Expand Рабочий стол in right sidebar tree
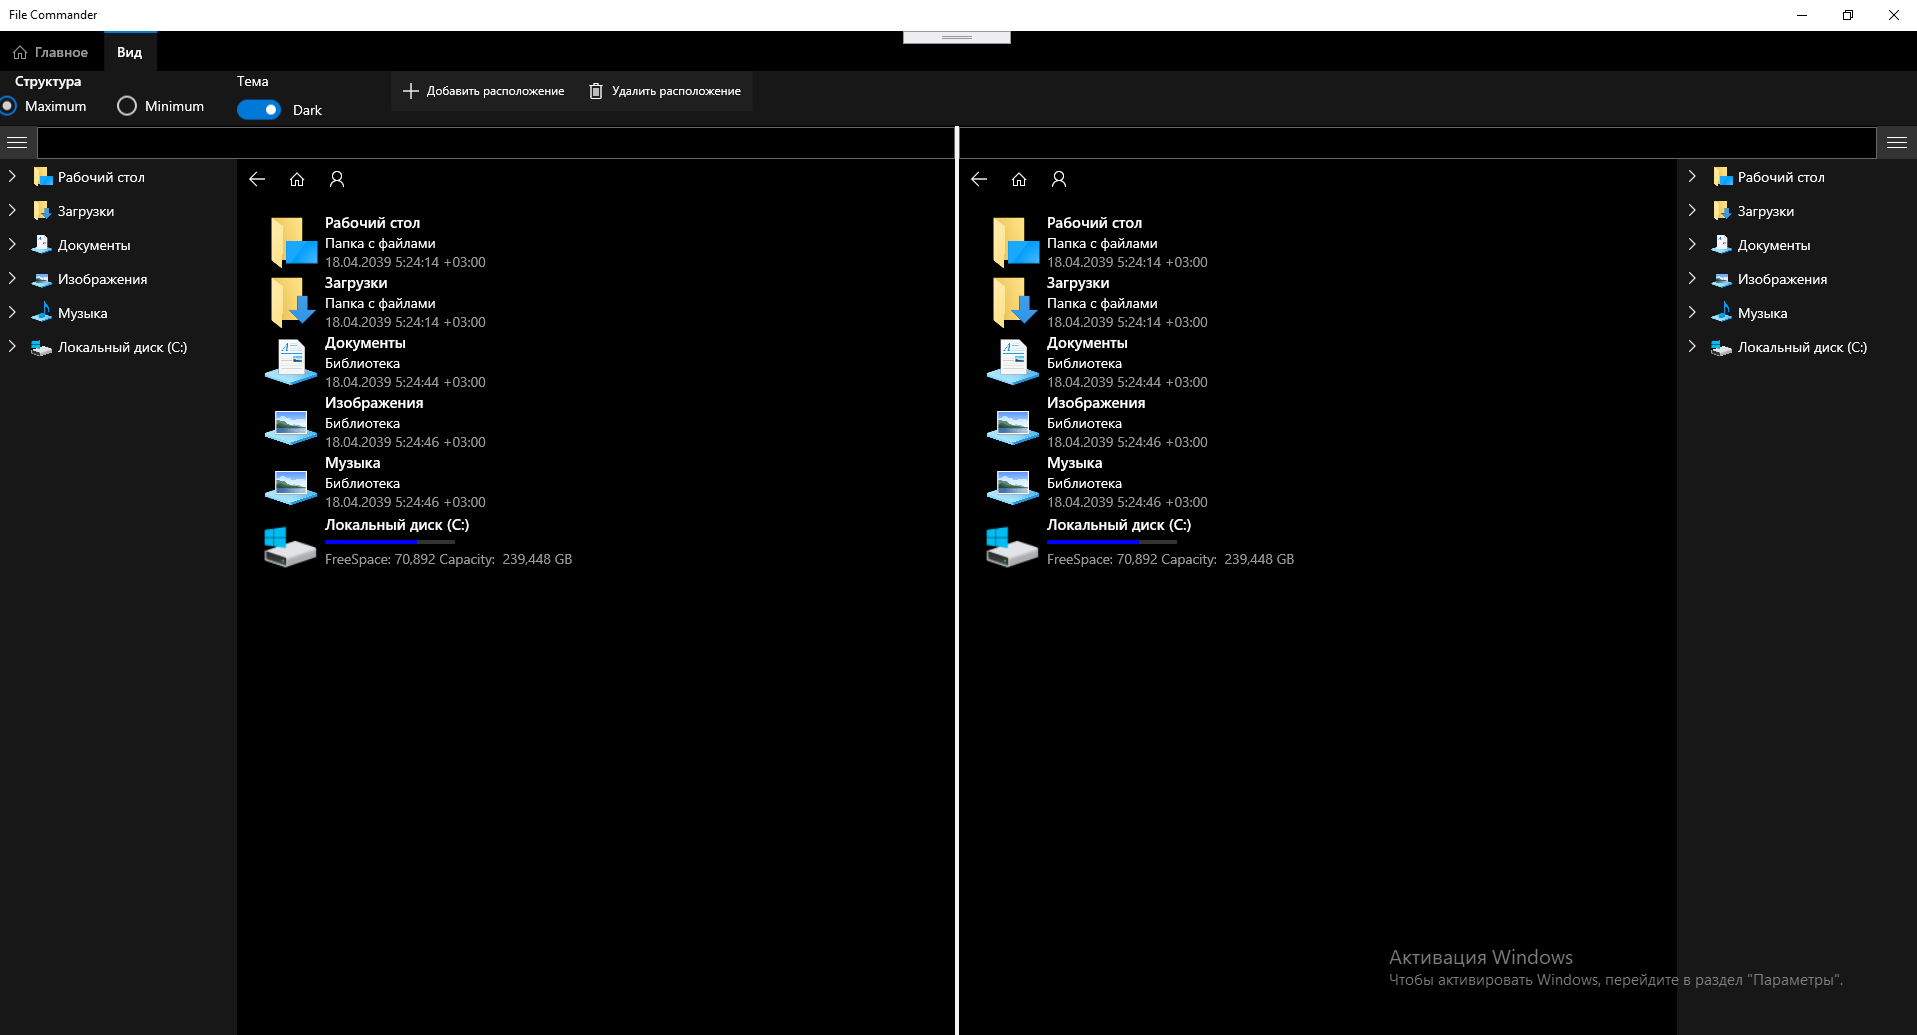The width and height of the screenshot is (1917, 1035). pos(1692,176)
